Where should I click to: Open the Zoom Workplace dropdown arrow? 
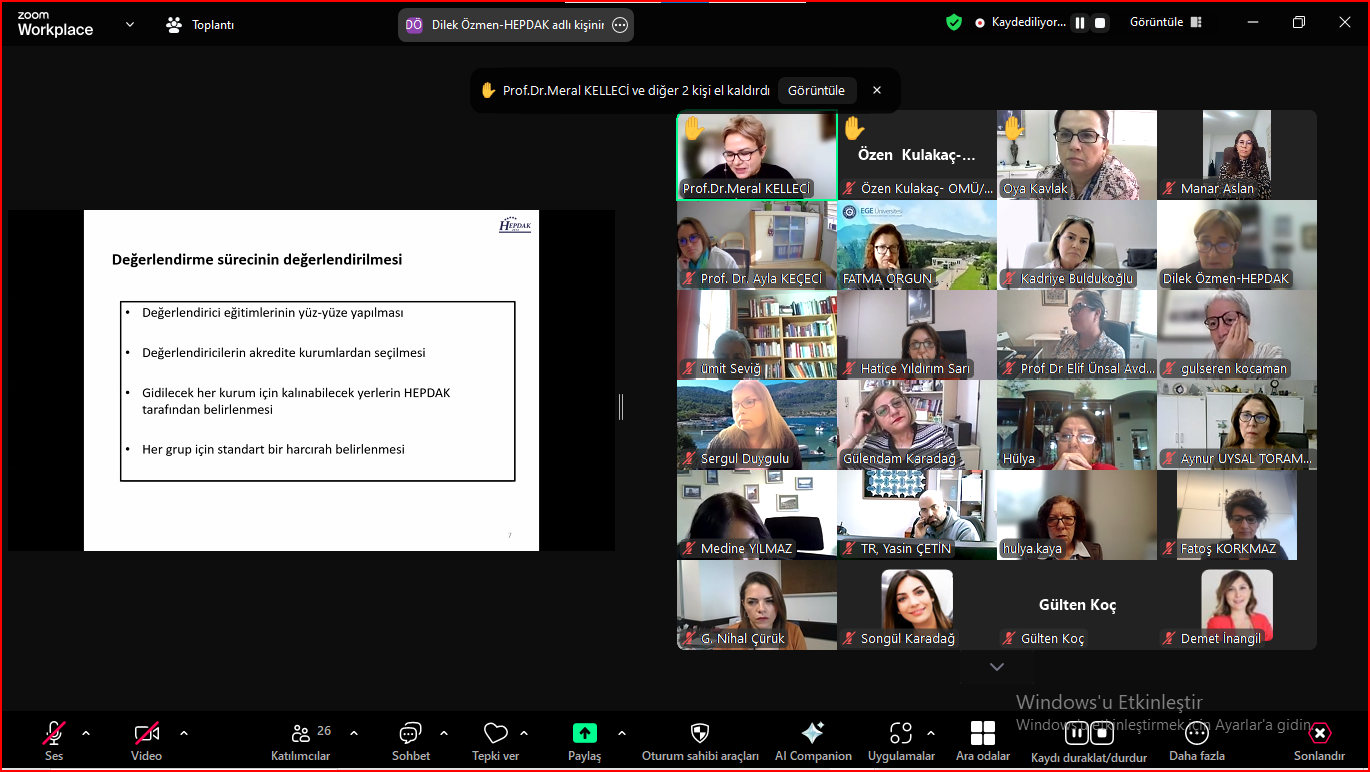tap(130, 24)
